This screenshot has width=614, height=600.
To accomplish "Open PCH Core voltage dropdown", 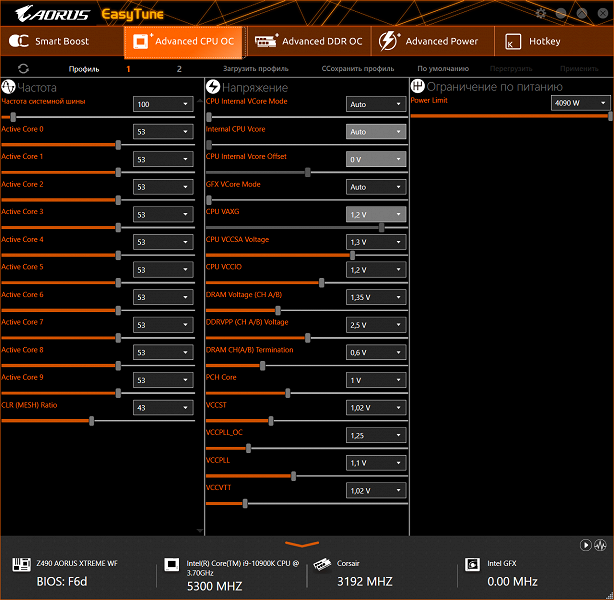I will [x=376, y=380].
